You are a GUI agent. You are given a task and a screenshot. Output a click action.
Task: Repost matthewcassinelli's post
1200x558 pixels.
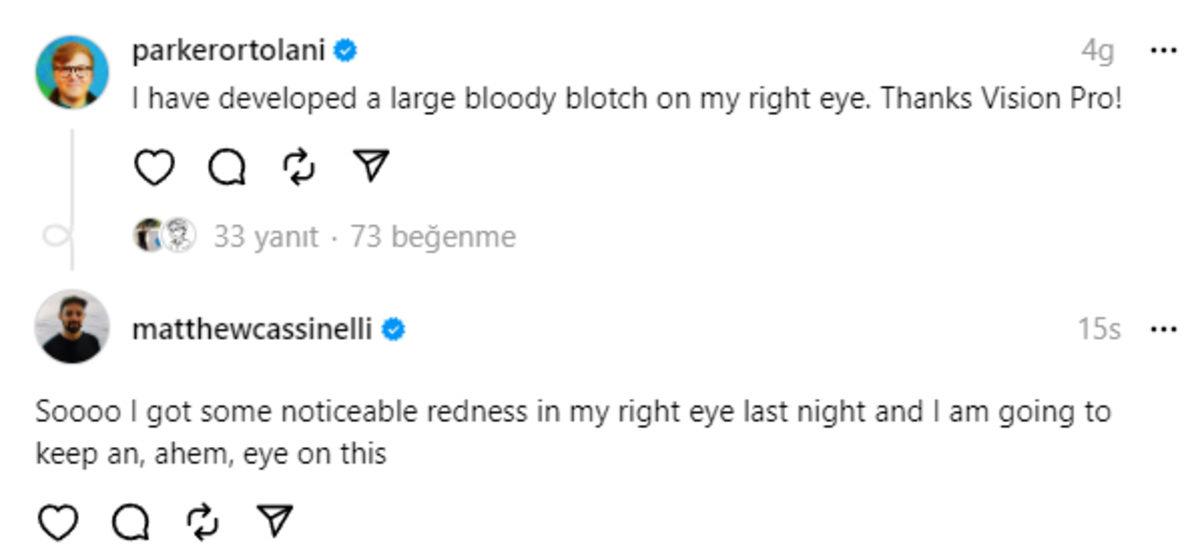[x=203, y=521]
